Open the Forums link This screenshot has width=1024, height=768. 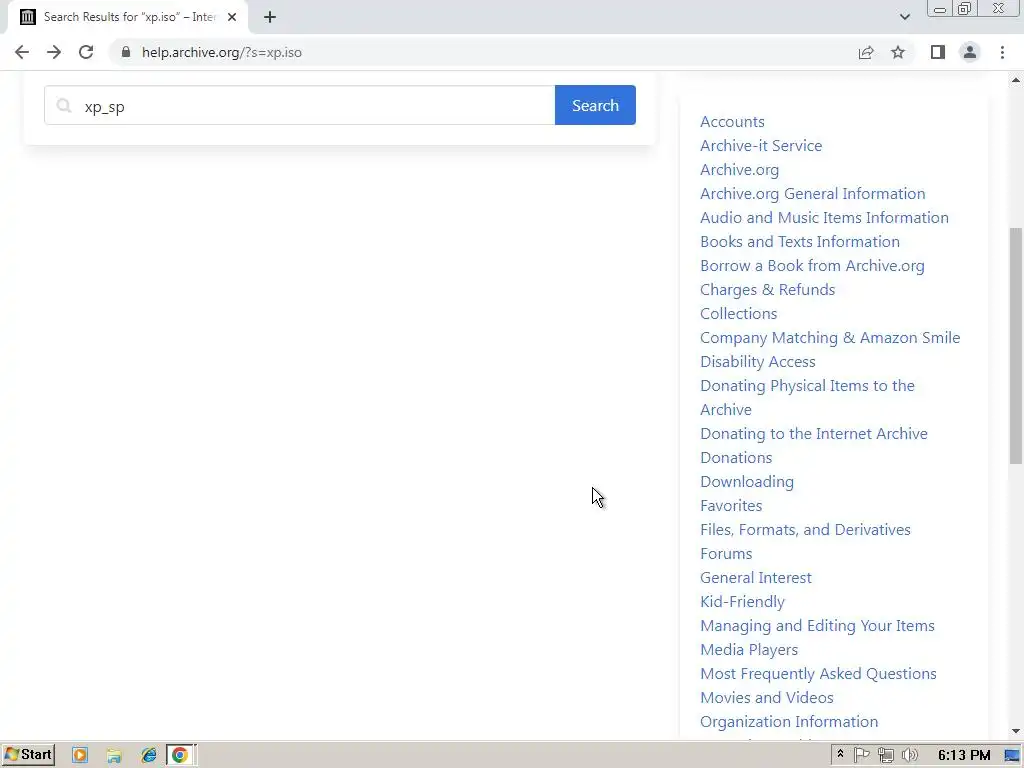[726, 554]
